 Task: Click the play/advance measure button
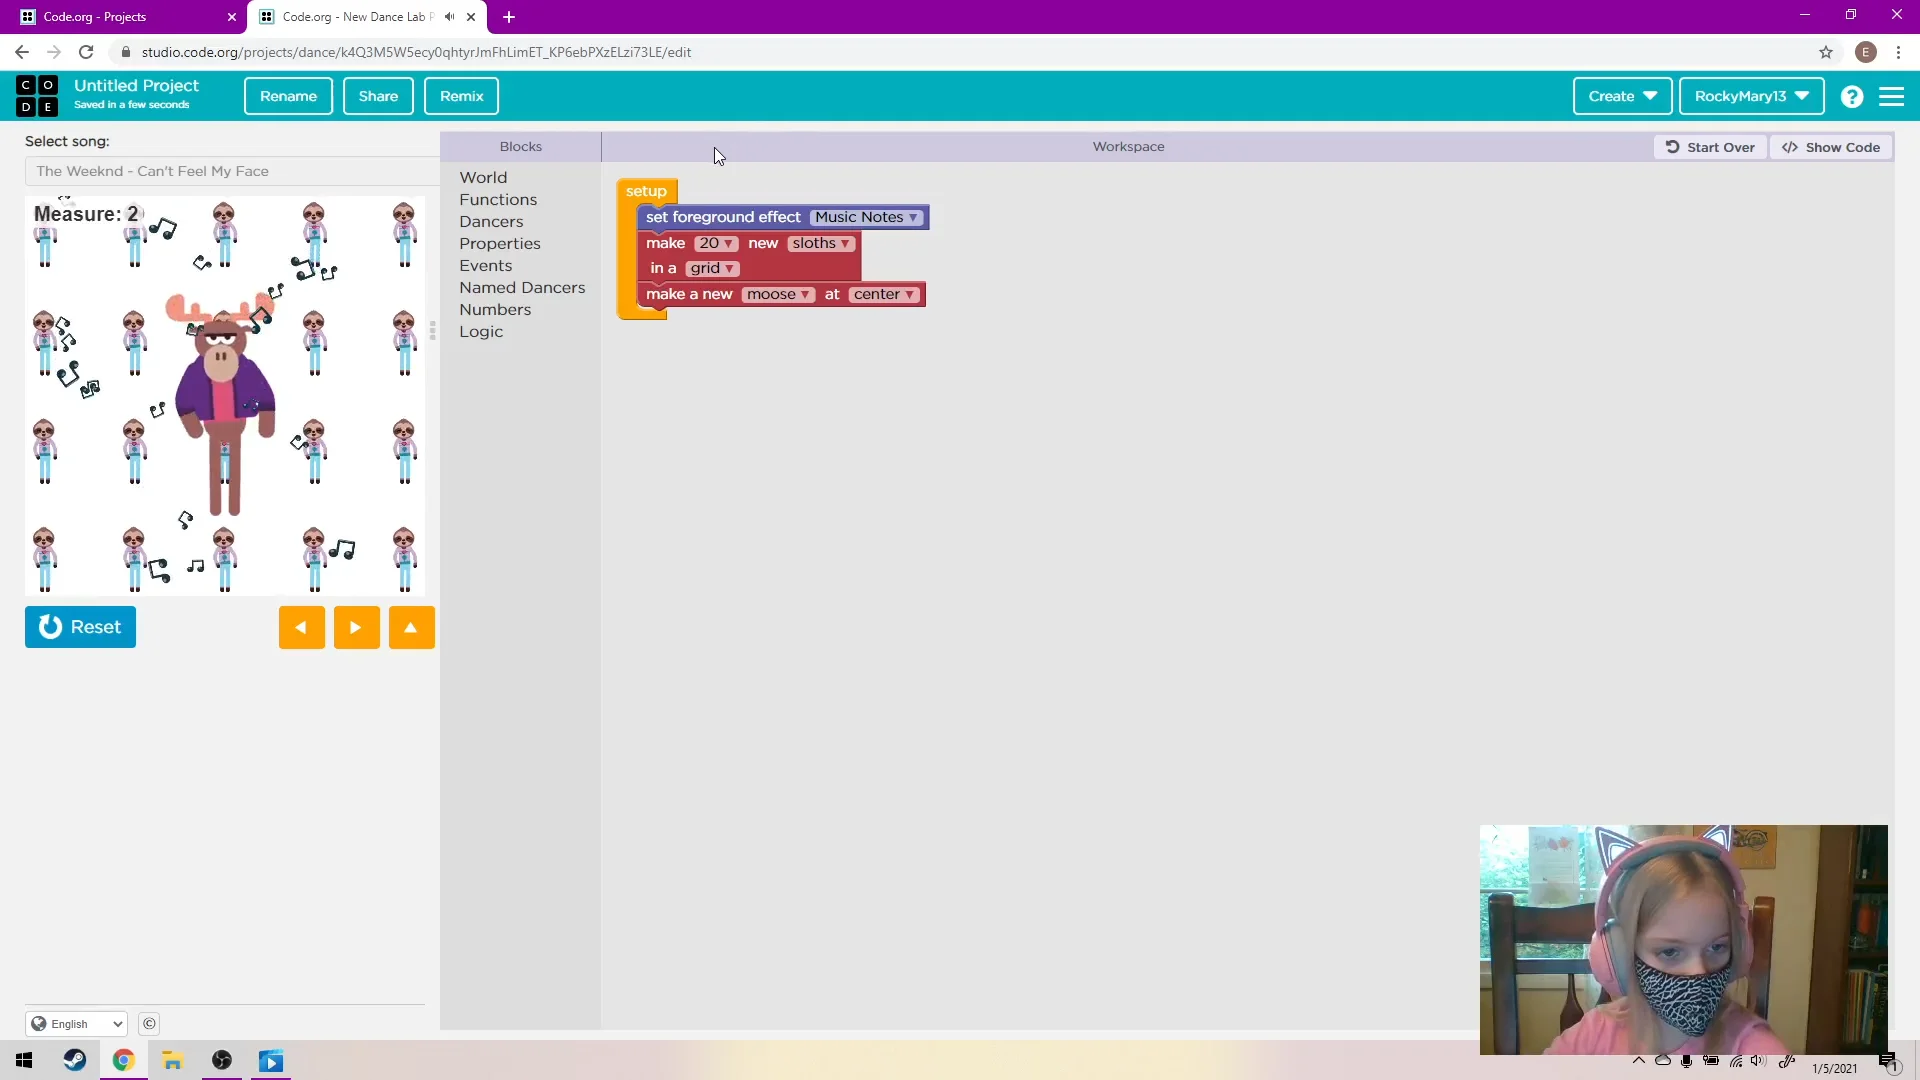(356, 628)
